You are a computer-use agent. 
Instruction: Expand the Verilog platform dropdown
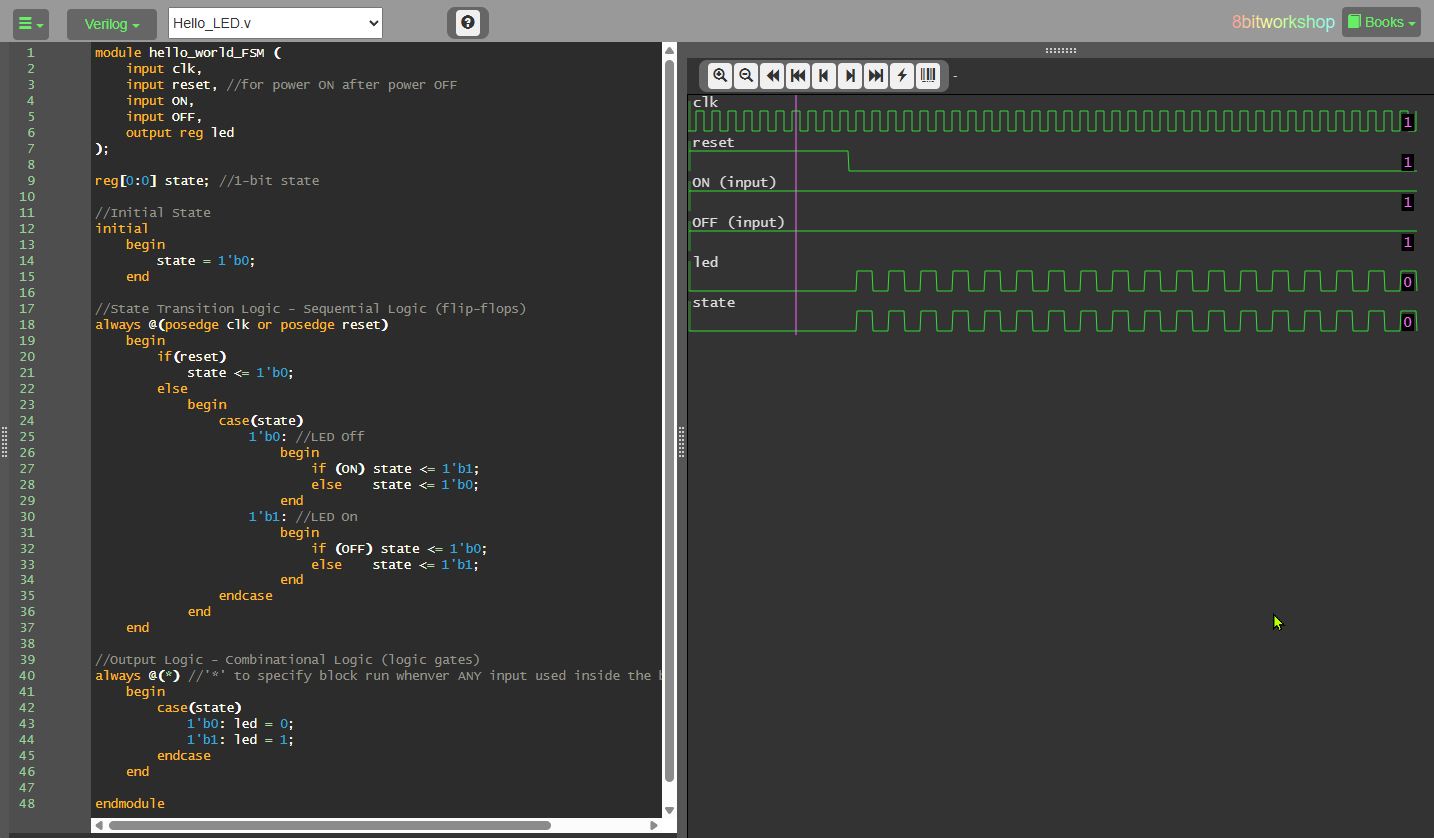point(111,23)
